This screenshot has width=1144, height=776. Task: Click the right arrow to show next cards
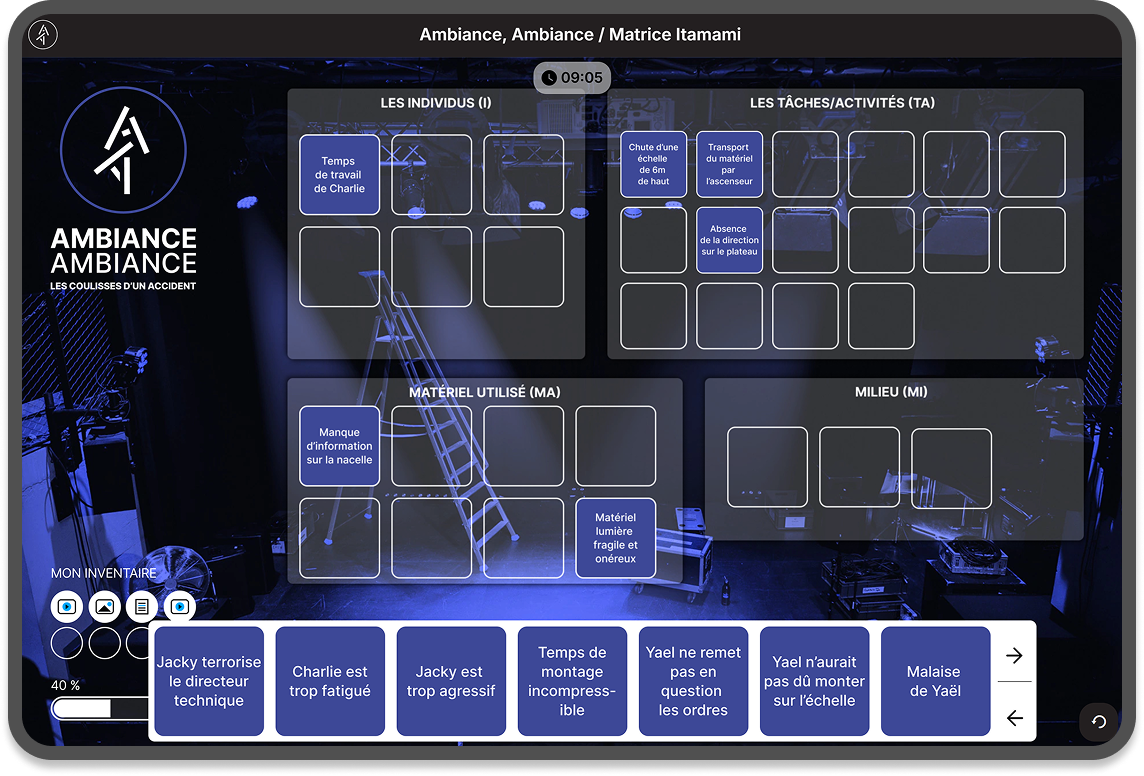coord(1014,655)
